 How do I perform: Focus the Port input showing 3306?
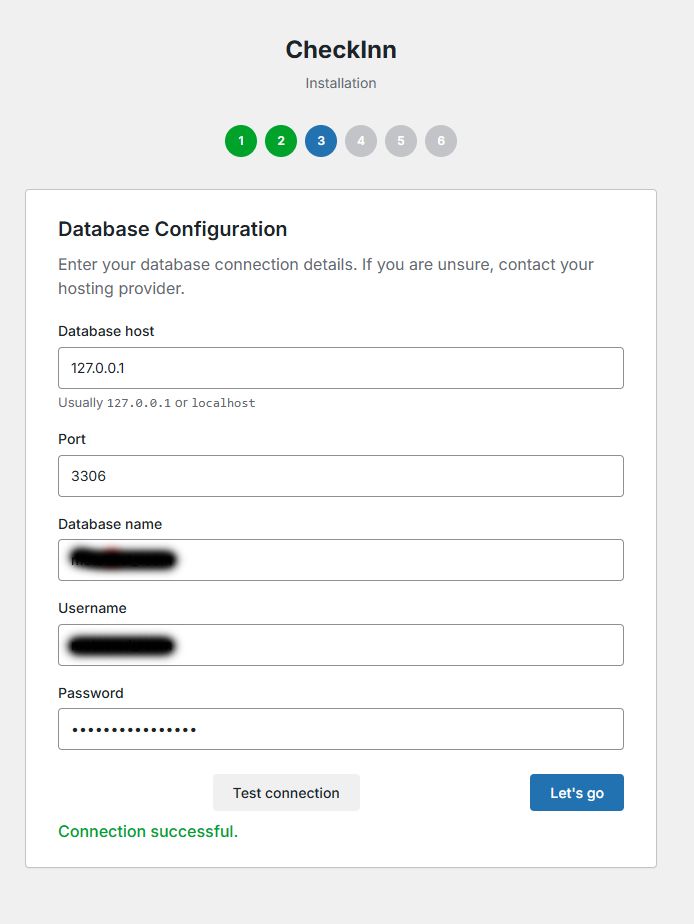[341, 476]
